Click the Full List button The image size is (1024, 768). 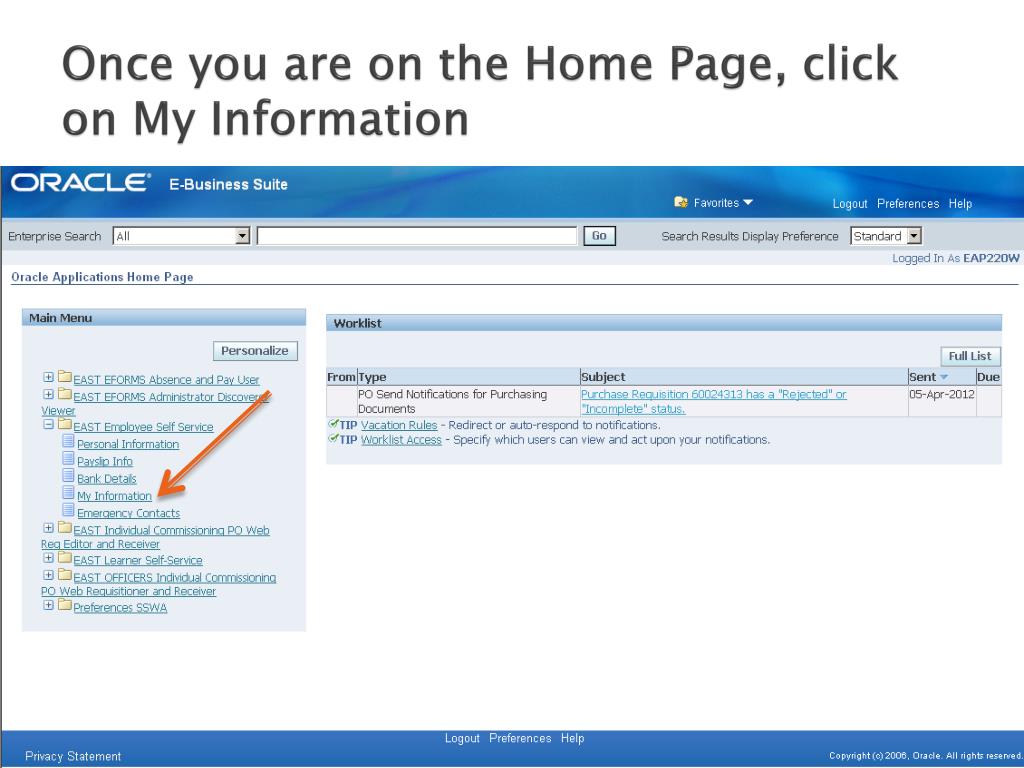[970, 356]
